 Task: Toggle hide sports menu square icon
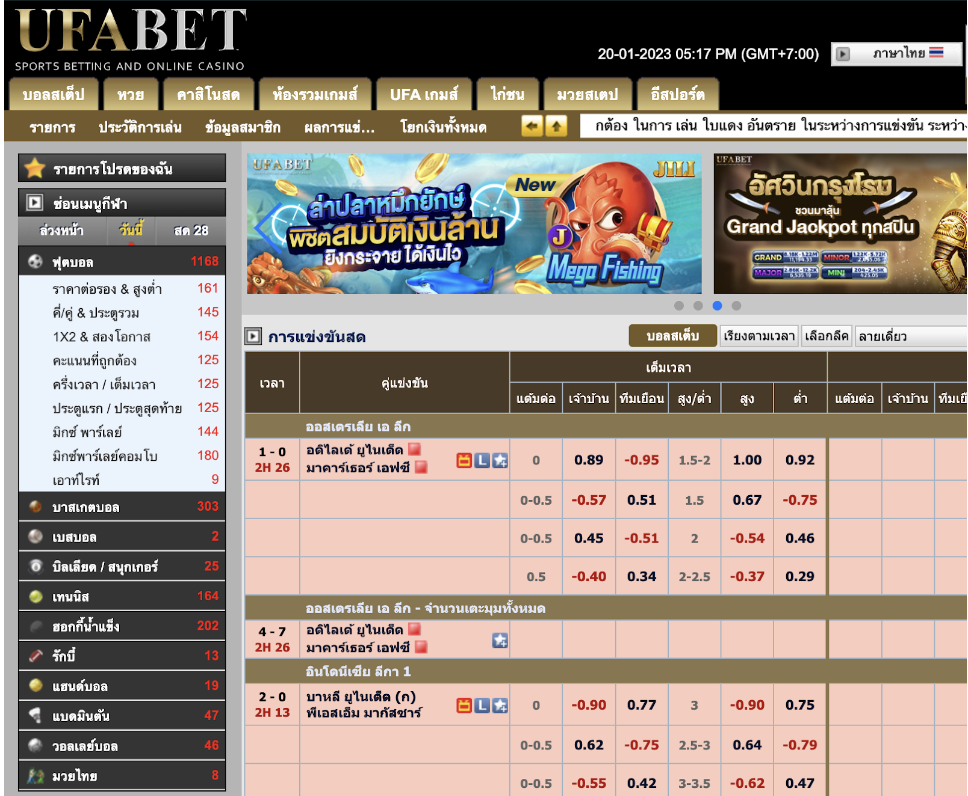[35, 203]
